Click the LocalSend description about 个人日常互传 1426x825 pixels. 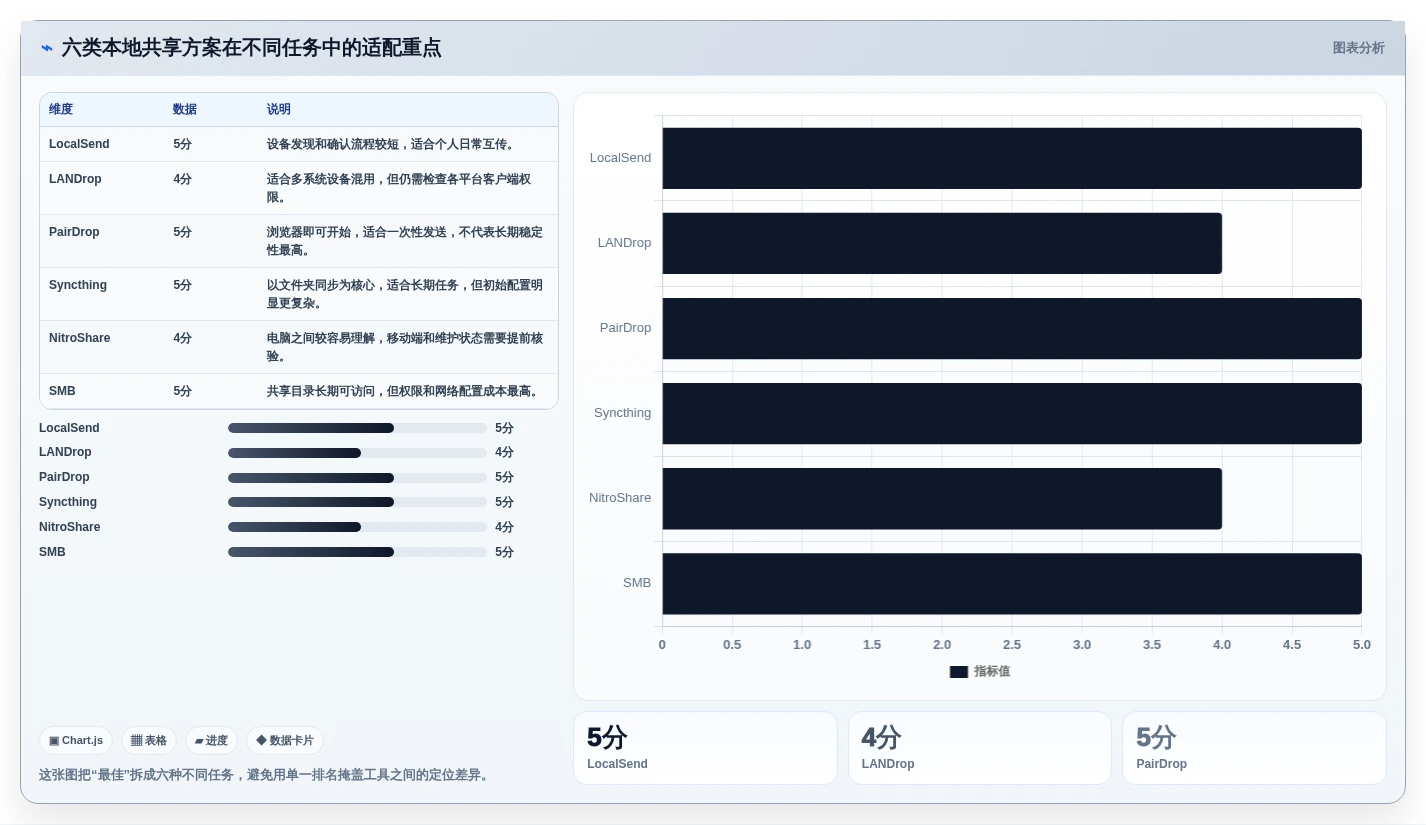pyautogui.click(x=392, y=144)
